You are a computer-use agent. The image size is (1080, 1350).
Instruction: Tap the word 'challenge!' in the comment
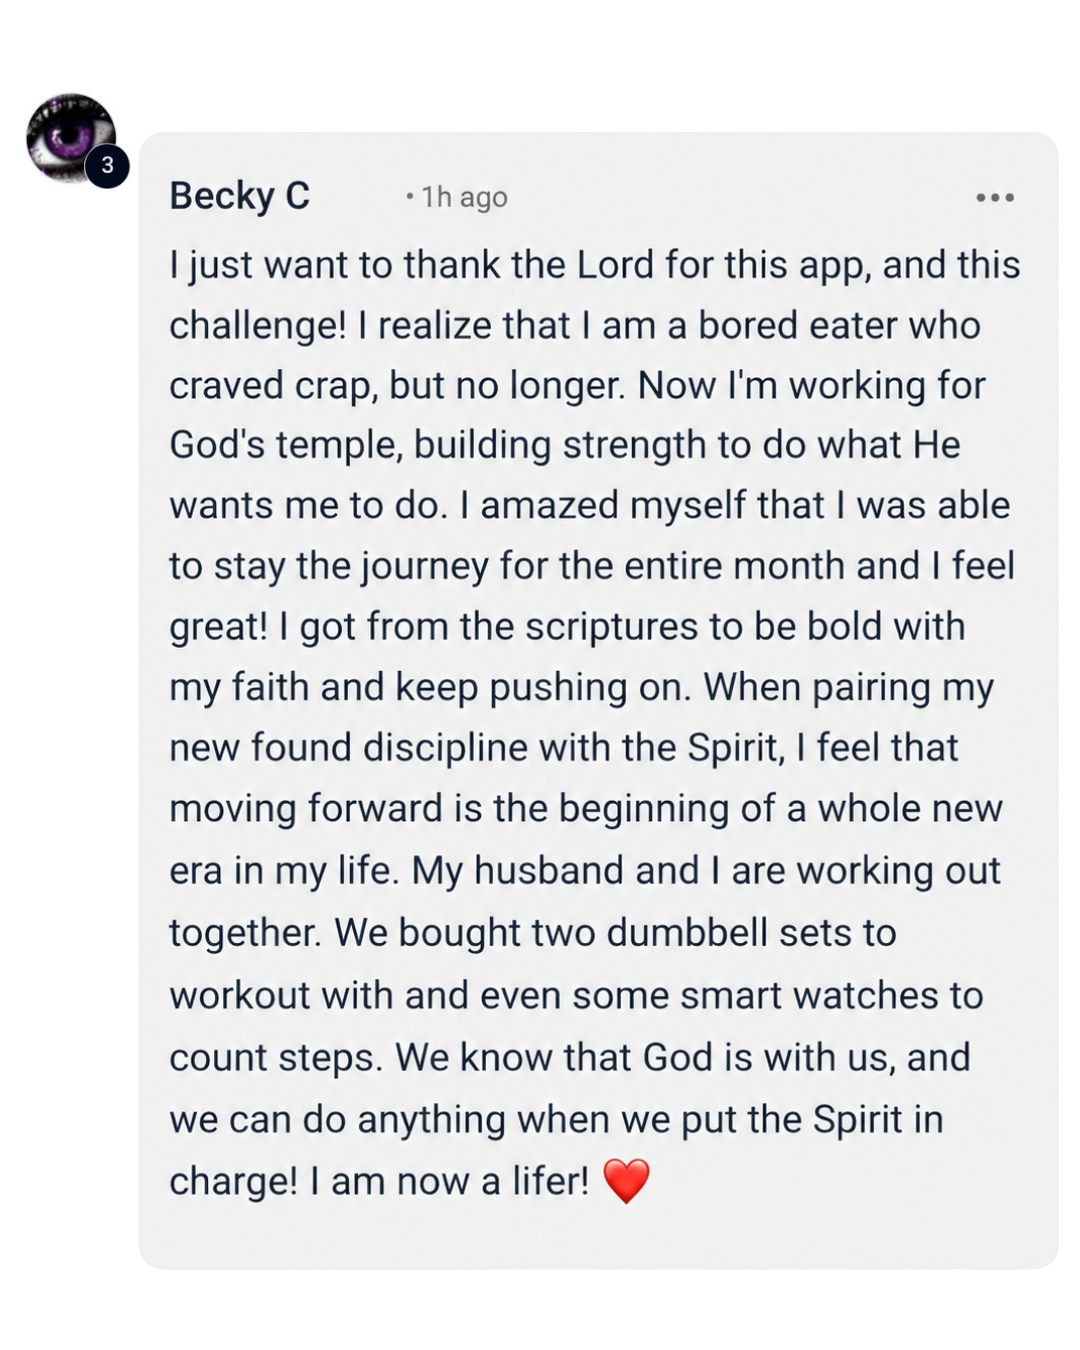(258, 326)
